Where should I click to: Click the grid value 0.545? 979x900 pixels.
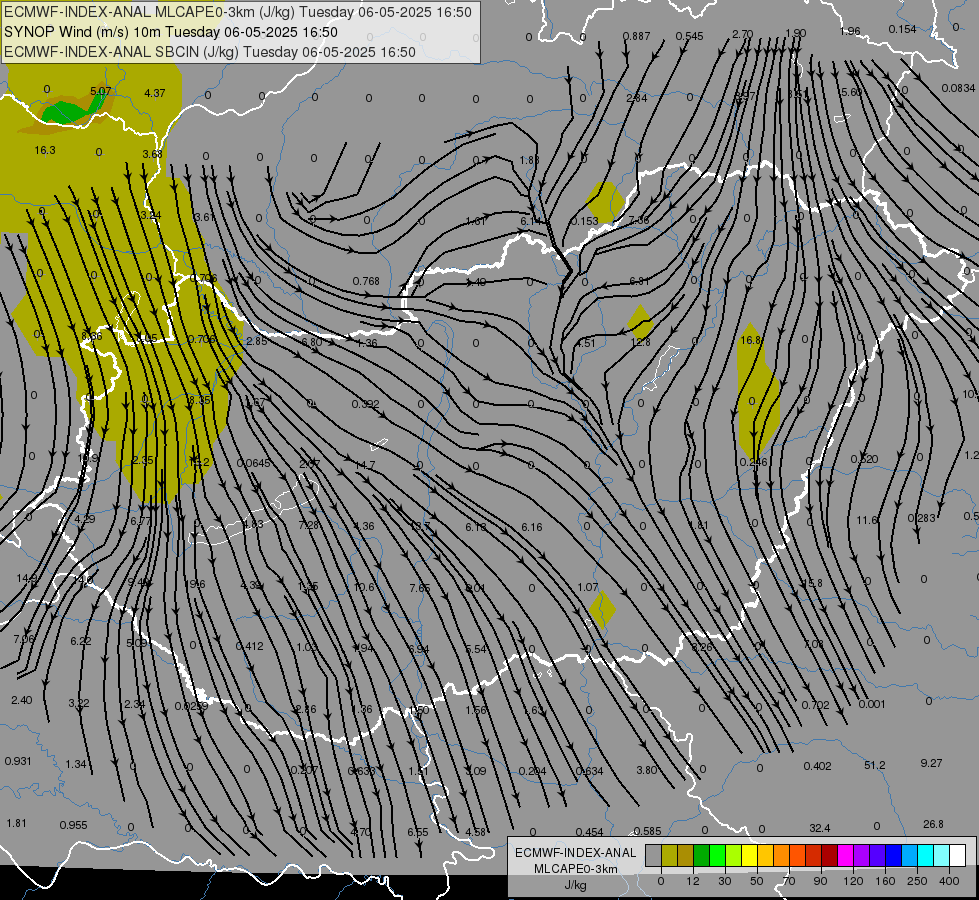tap(690, 37)
